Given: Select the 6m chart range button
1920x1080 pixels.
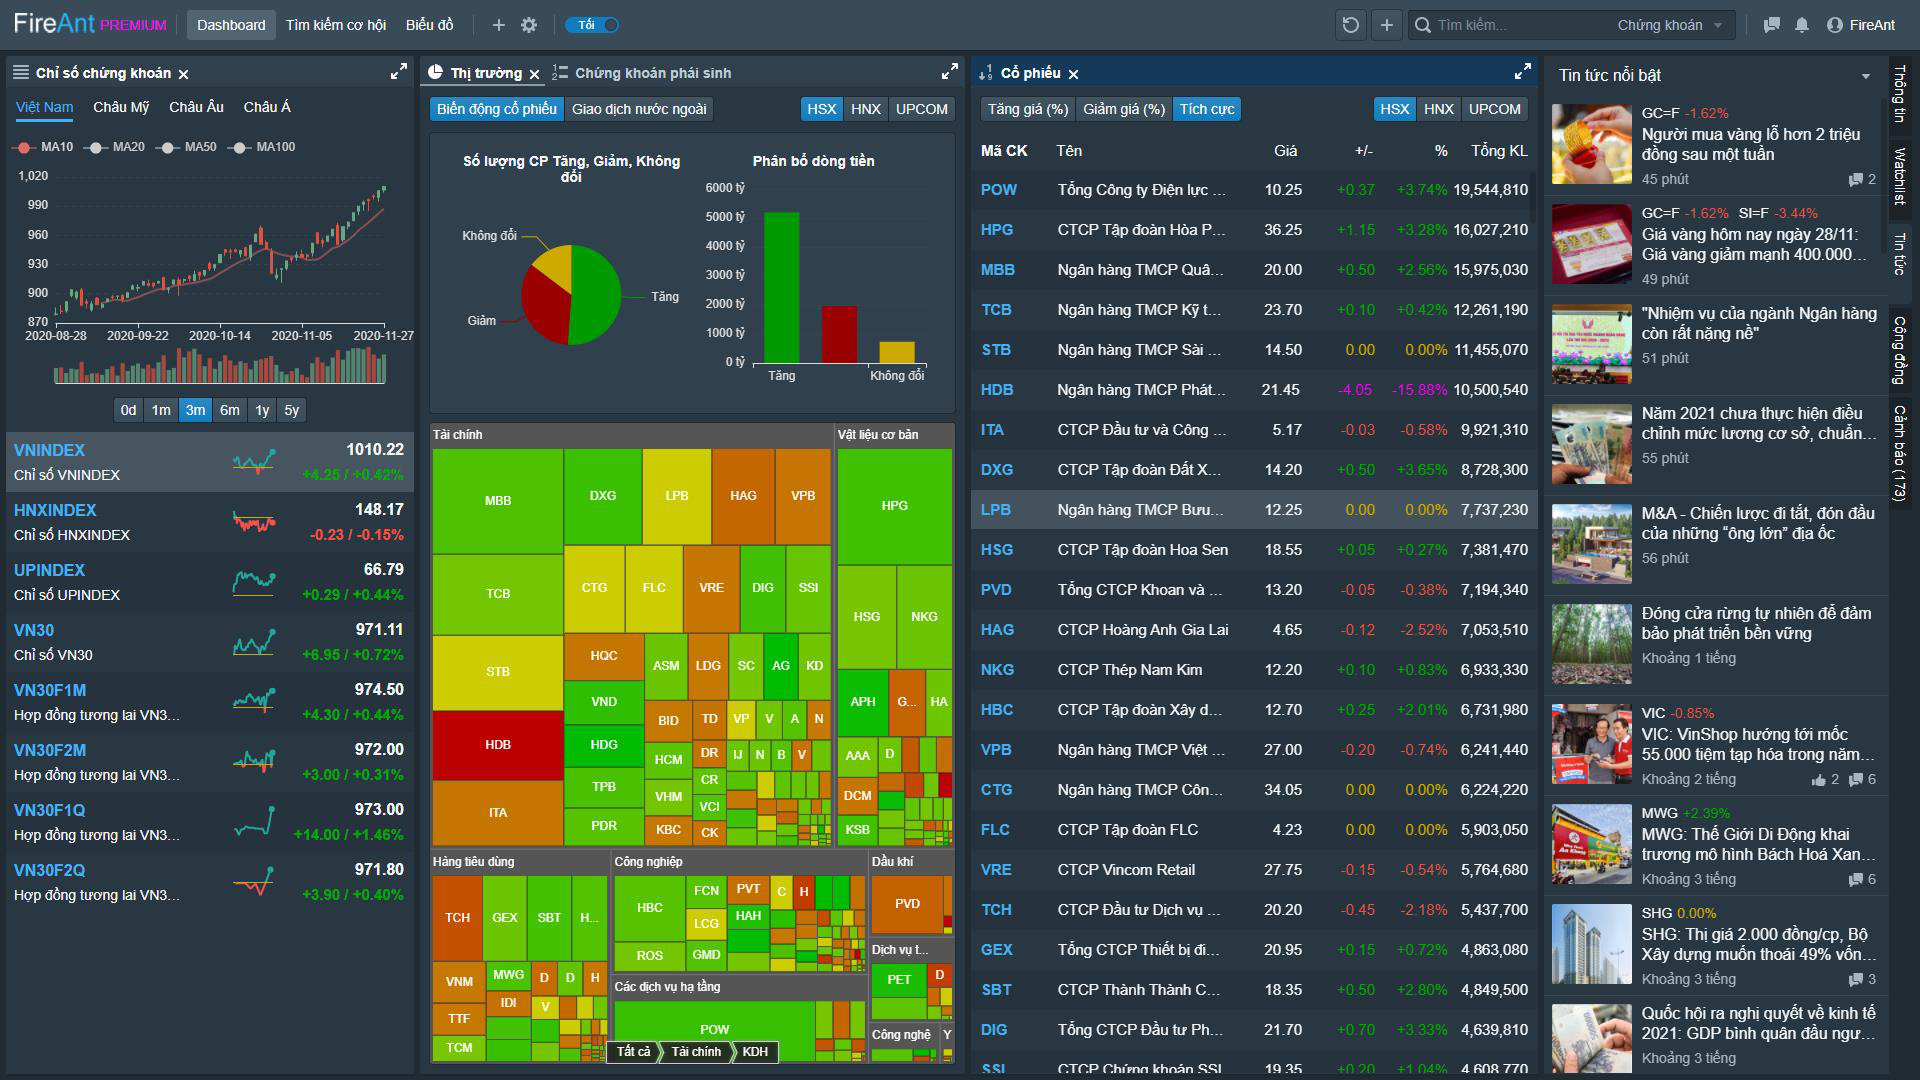Looking at the screenshot, I should point(230,410).
